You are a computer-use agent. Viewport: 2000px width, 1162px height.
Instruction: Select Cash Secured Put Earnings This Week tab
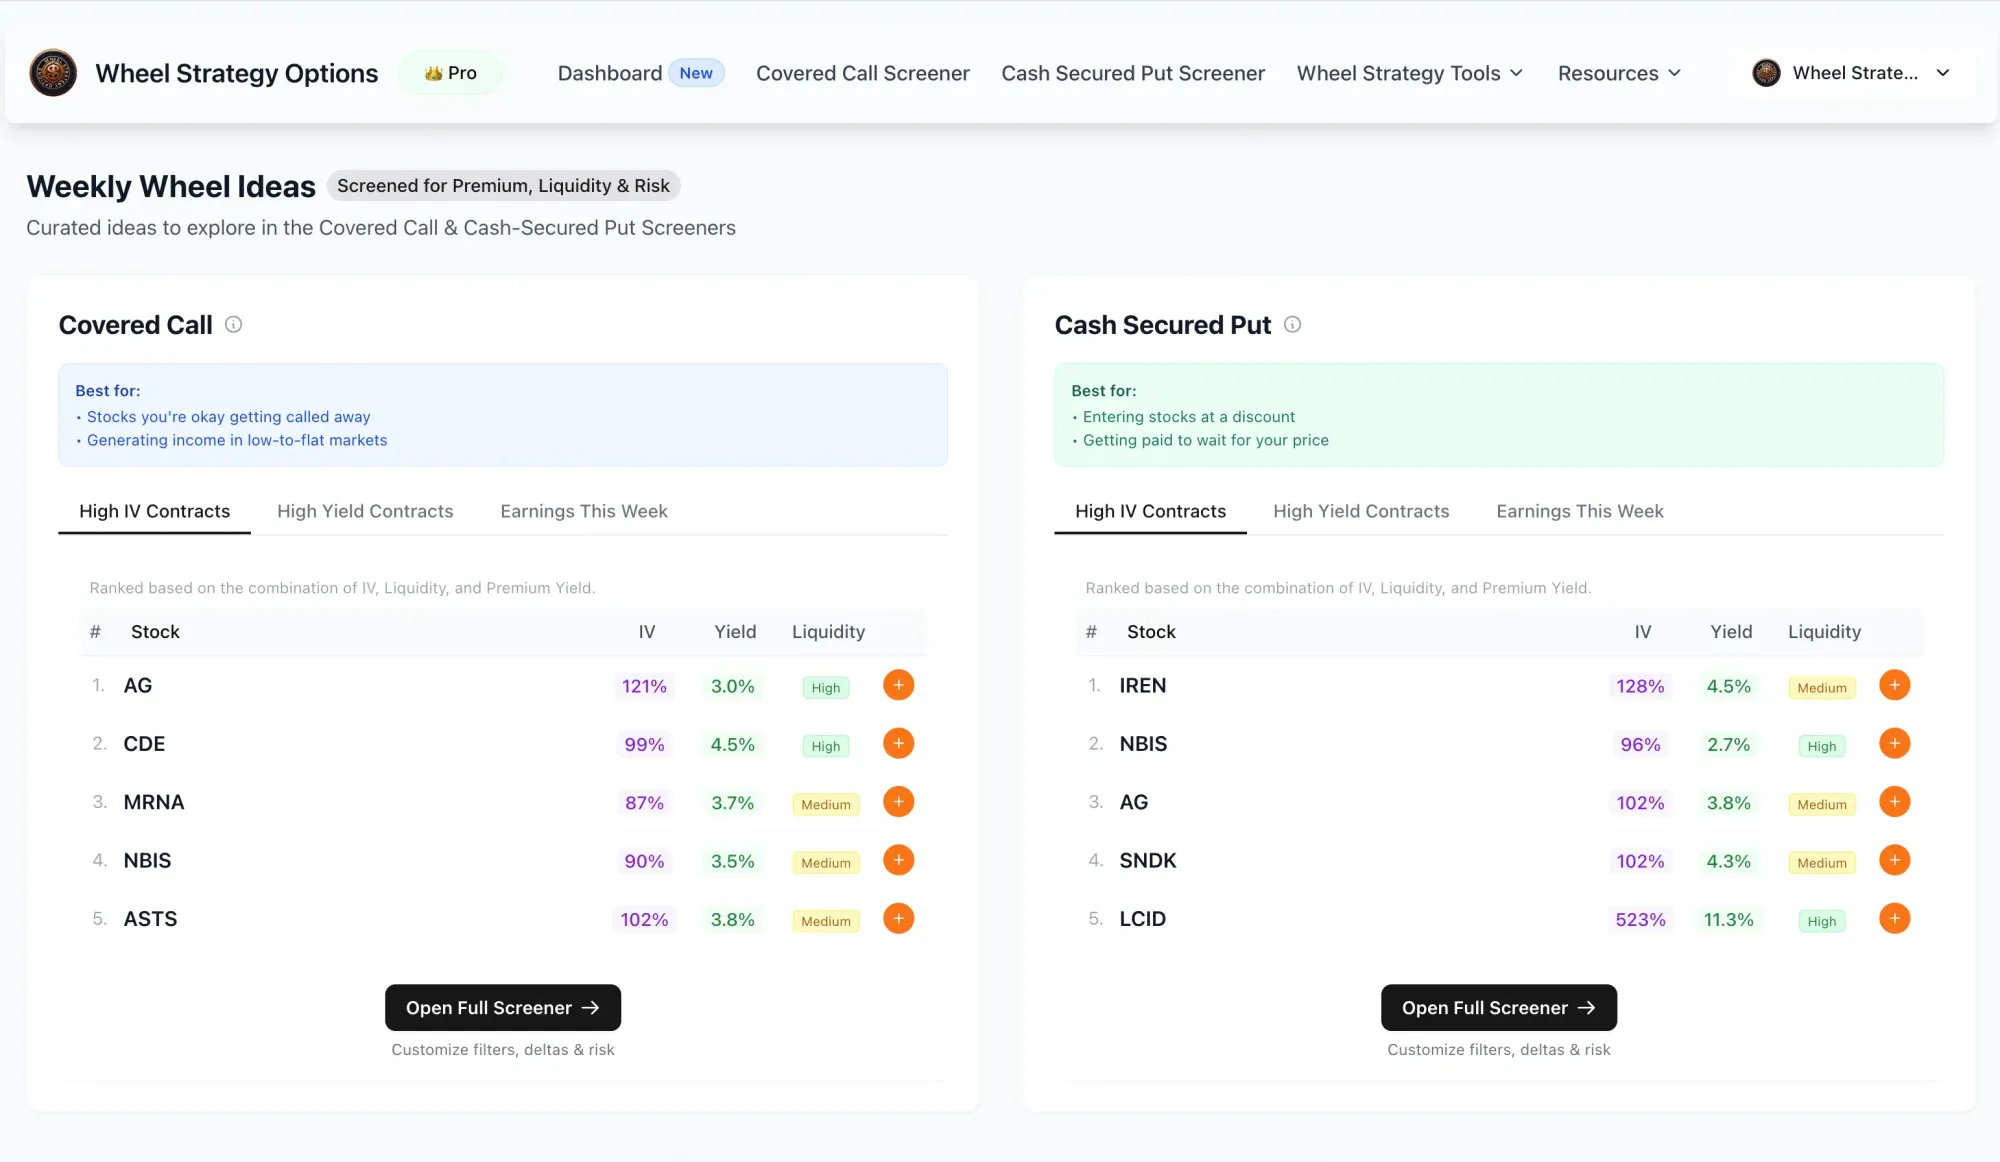click(1579, 511)
